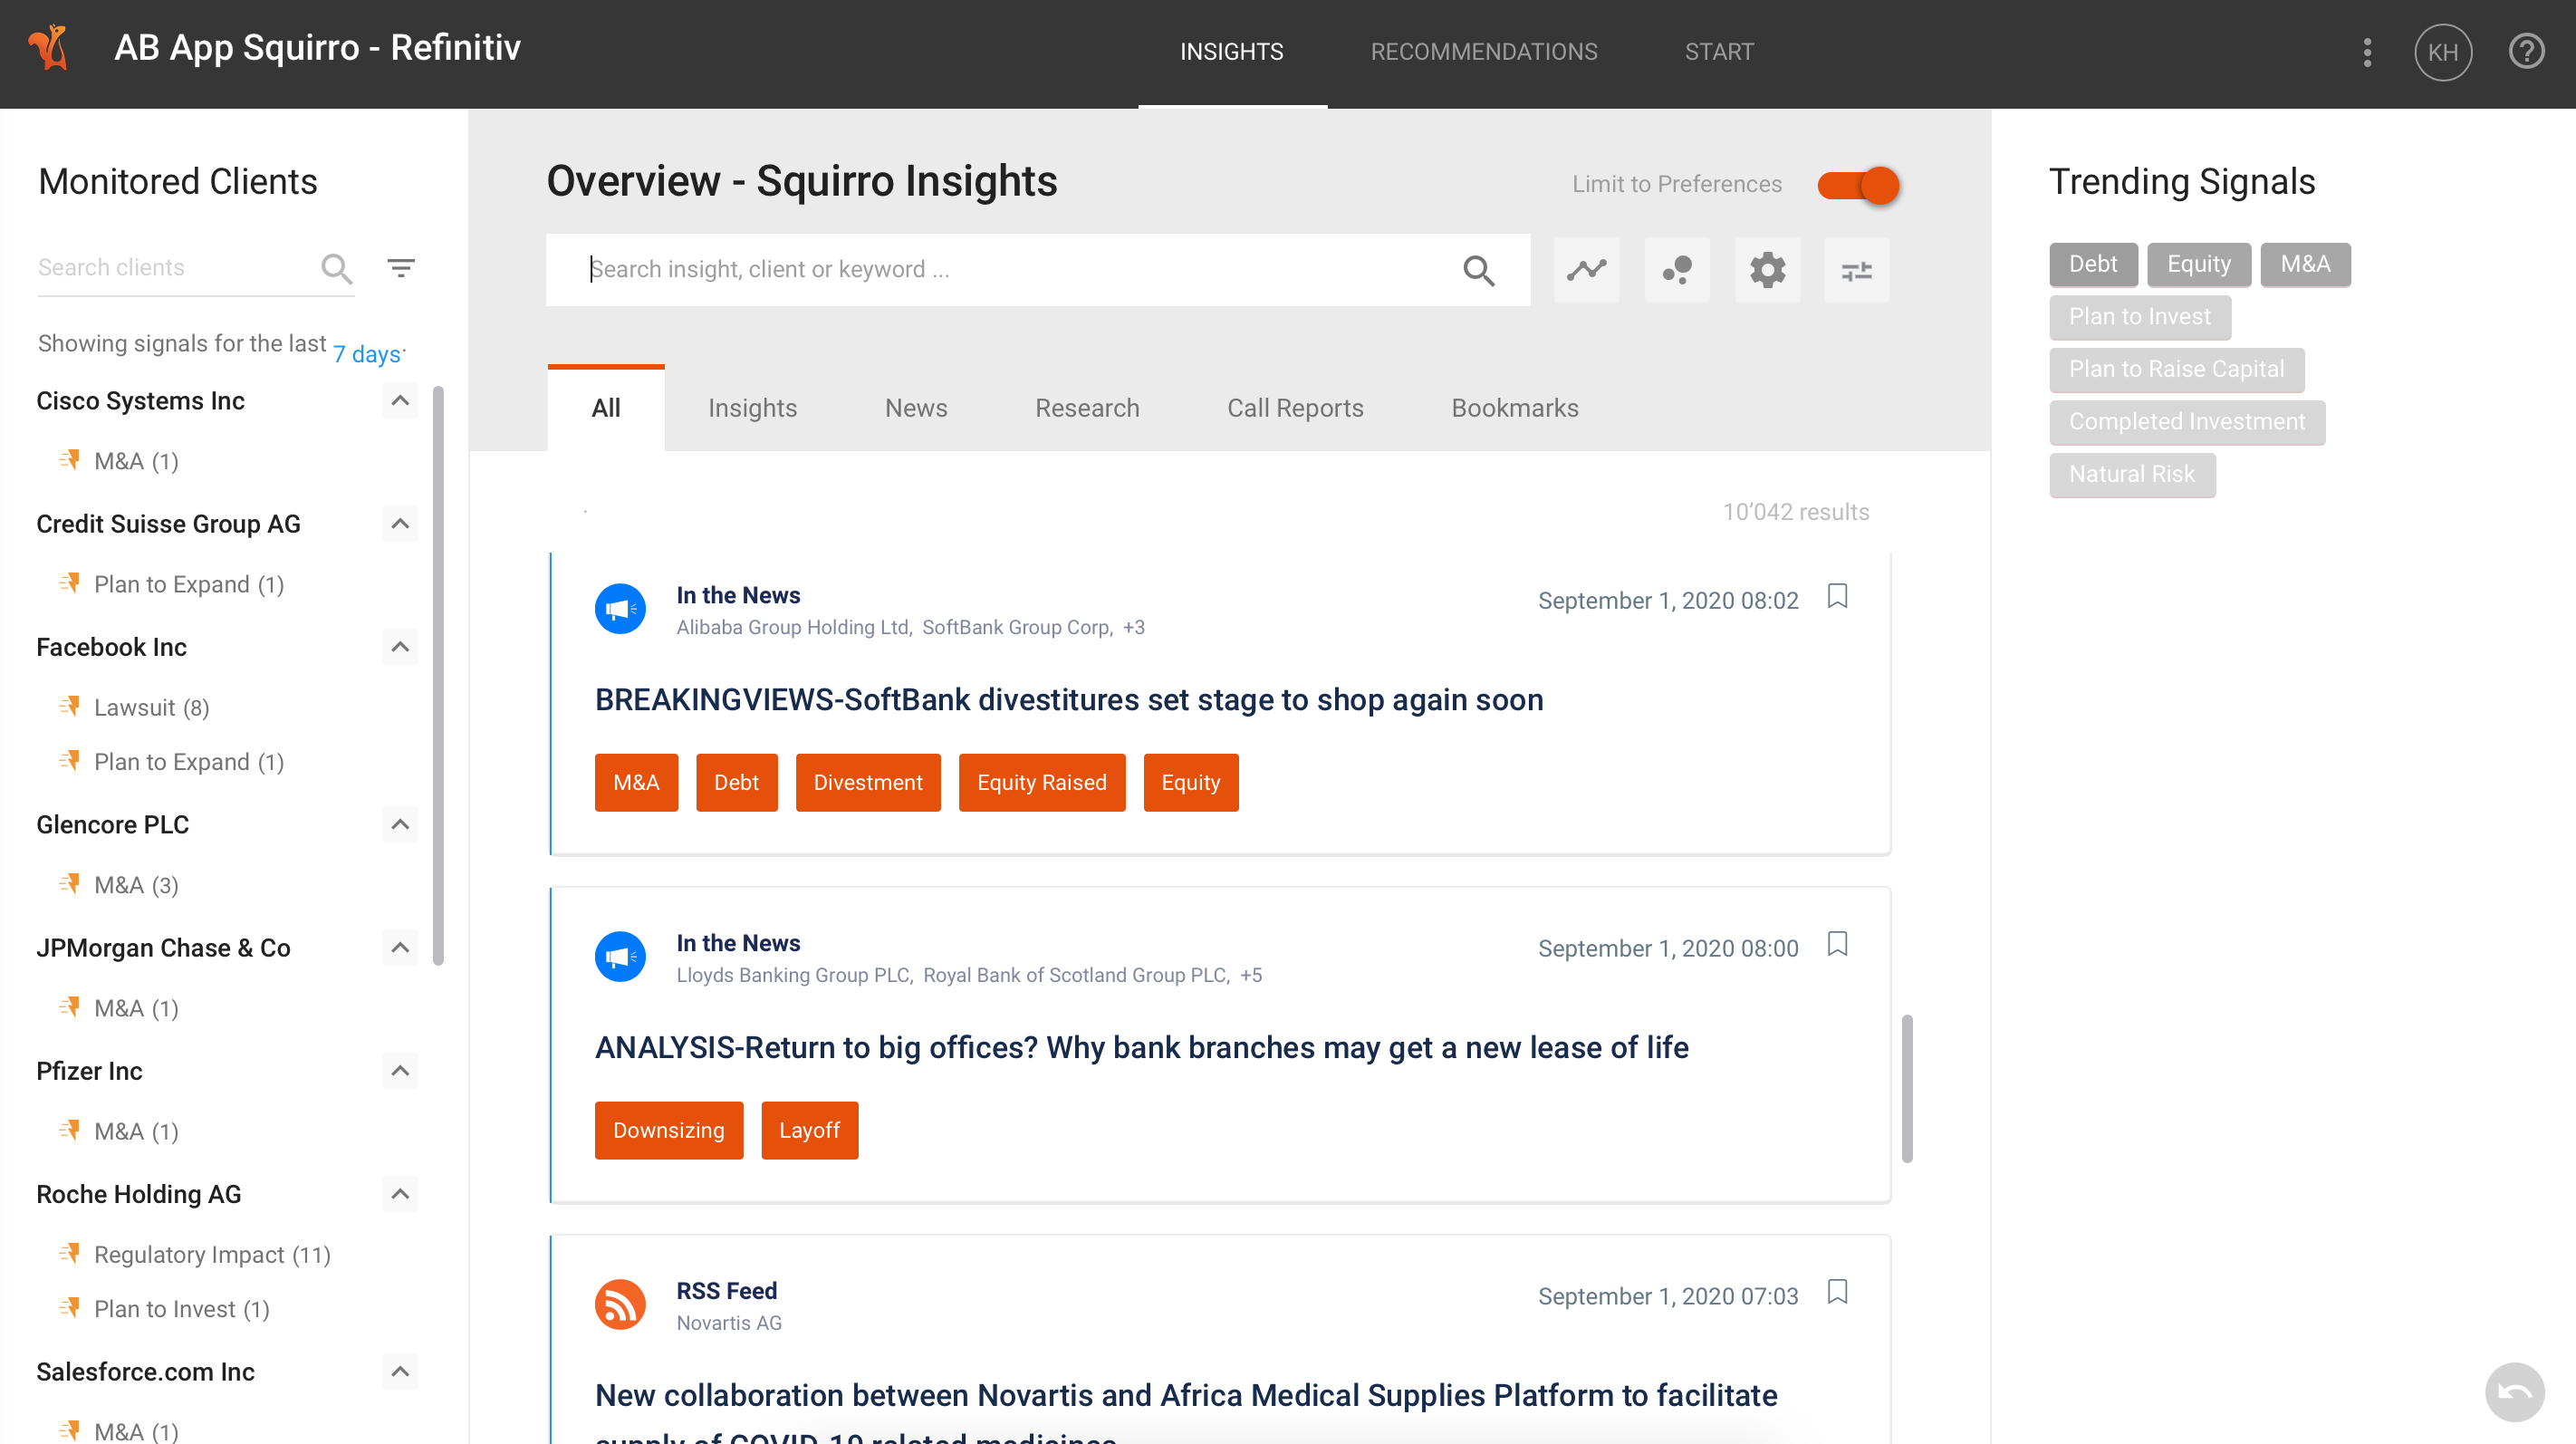Image resolution: width=2576 pixels, height=1444 pixels.
Task: Select Credit Suisse Plan to Expand (1)
Action: tap(189, 585)
